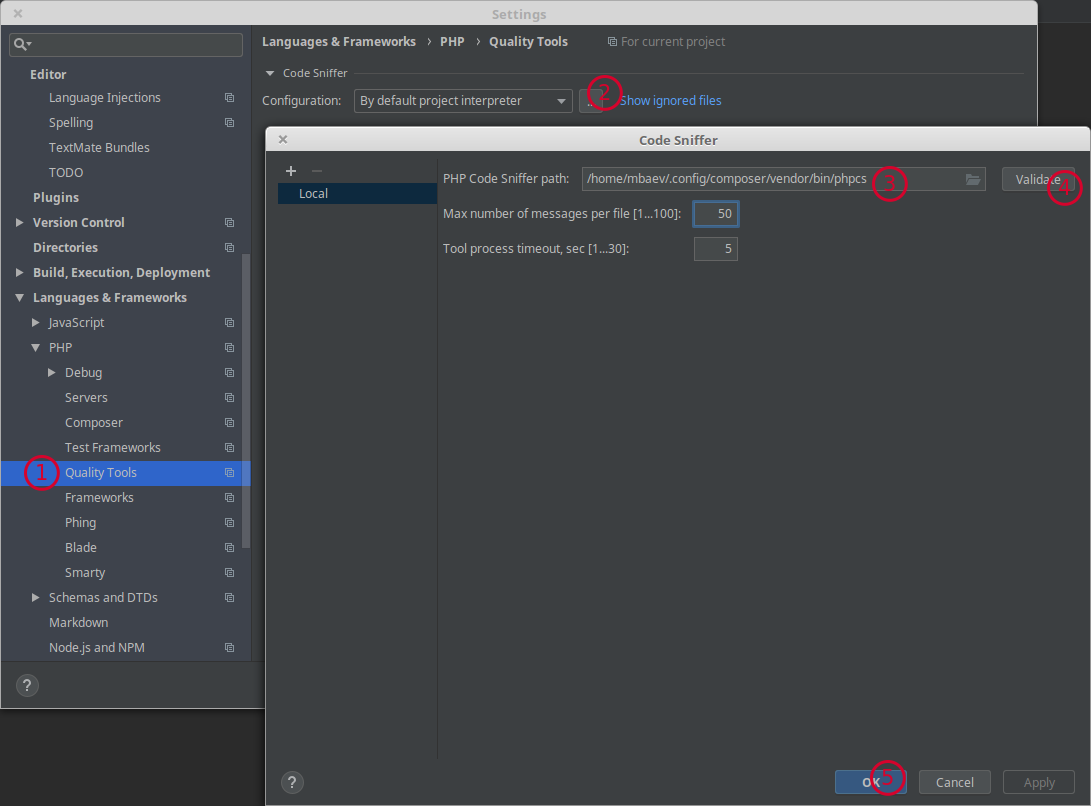This screenshot has height=806, width=1091.
Task: Click project-level icon next to Servers
Action: coord(229,398)
